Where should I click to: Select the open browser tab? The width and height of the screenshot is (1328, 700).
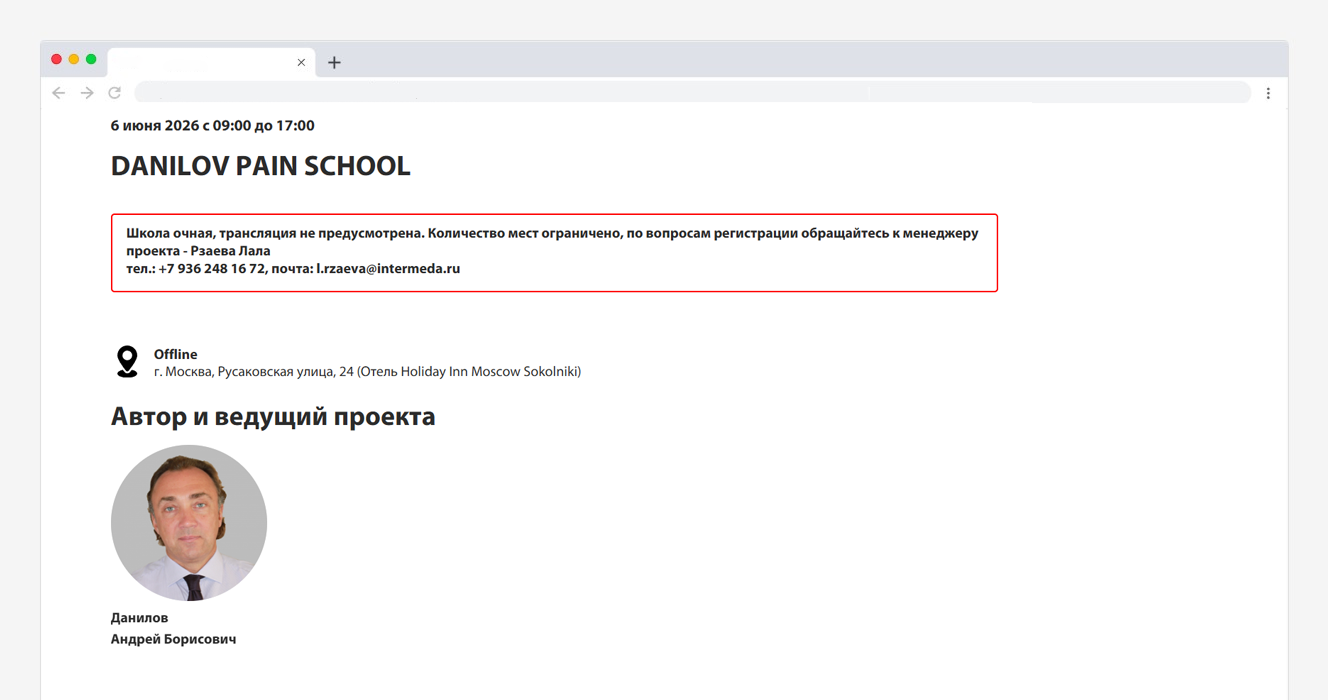coord(211,62)
